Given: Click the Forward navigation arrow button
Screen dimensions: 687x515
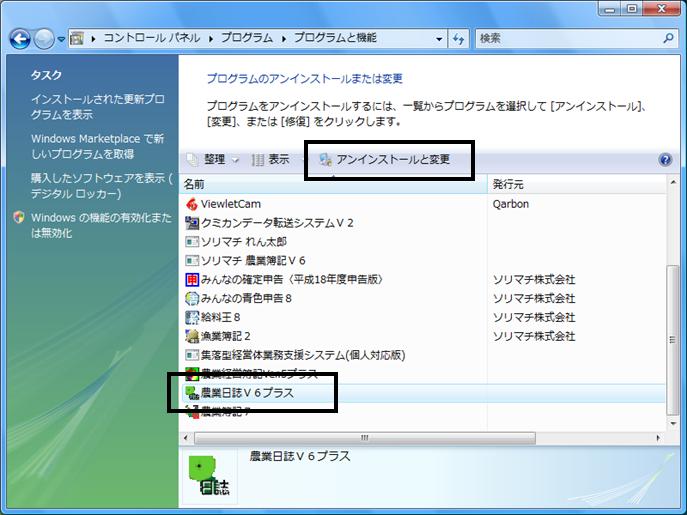Looking at the screenshot, I should (44, 39).
